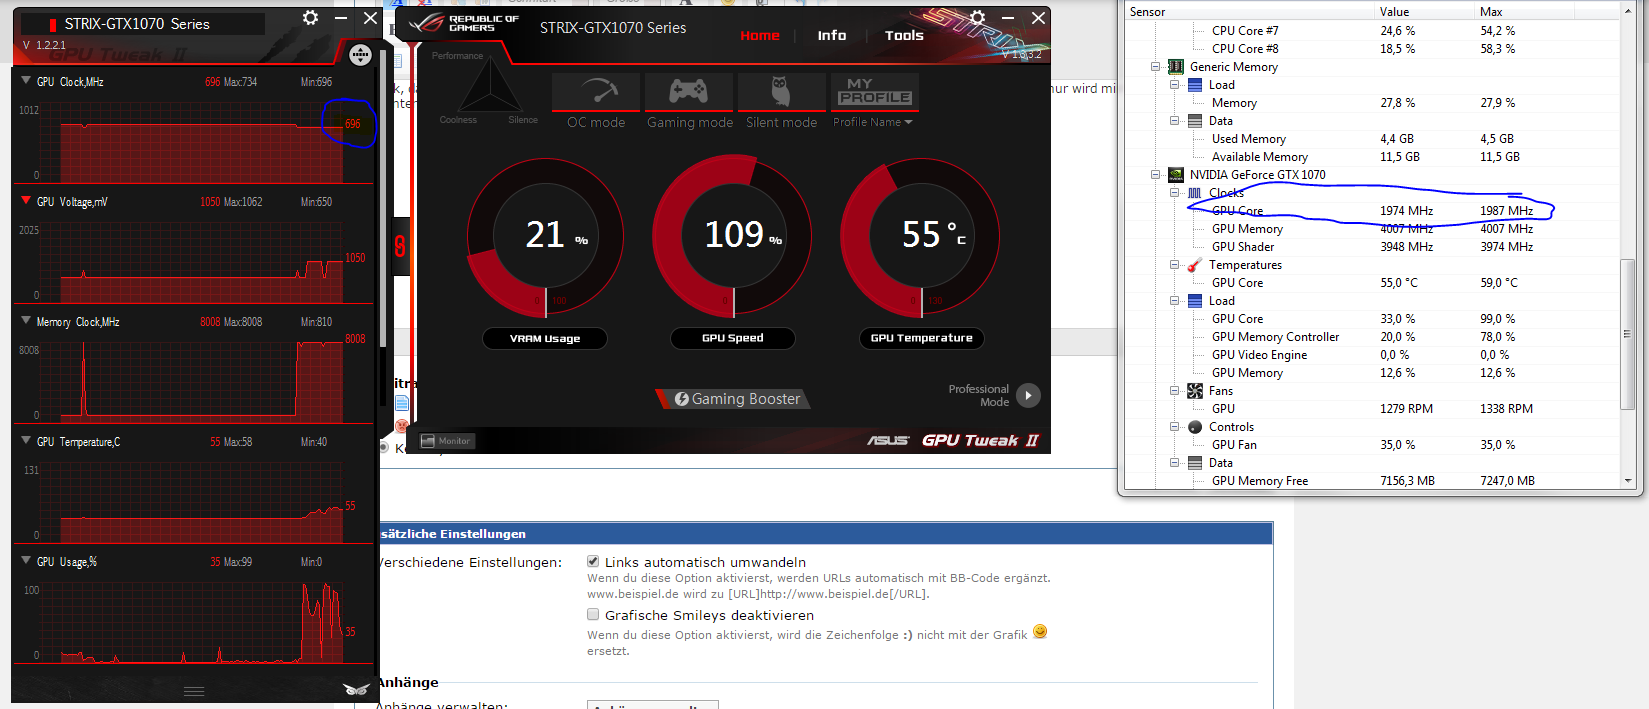This screenshot has width=1649, height=709.
Task: Collapse the GPU Clock,MHz graph triangle
Action: click(x=26, y=81)
